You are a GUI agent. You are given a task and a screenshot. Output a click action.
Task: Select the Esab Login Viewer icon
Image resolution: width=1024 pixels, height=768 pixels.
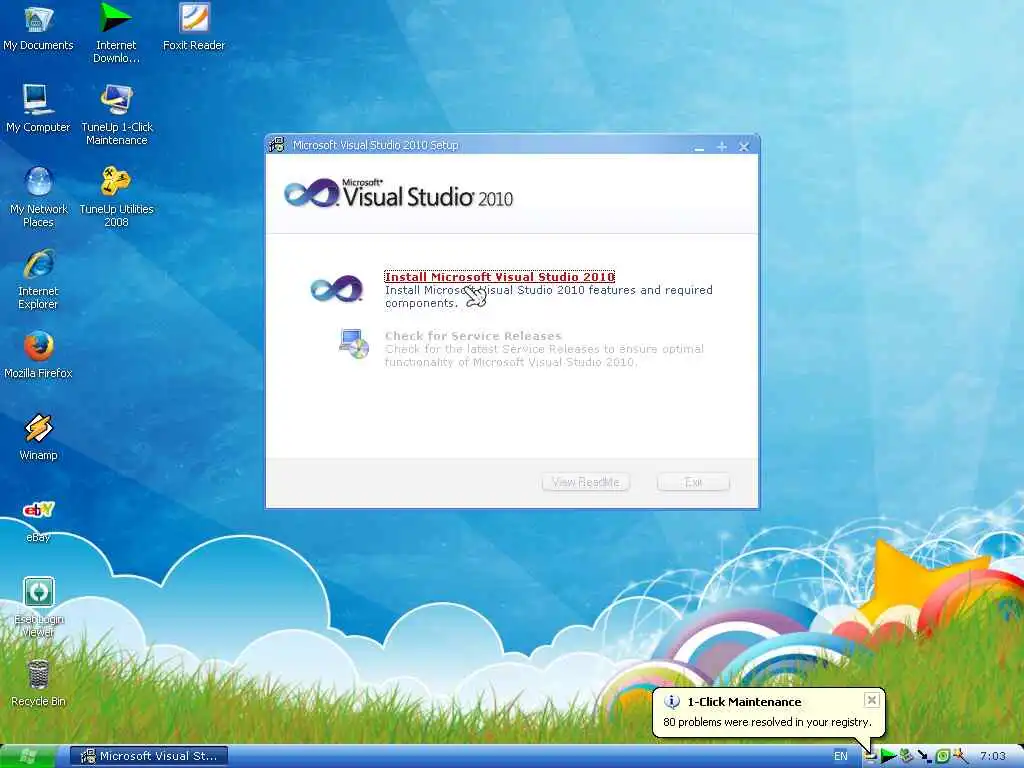click(x=39, y=607)
